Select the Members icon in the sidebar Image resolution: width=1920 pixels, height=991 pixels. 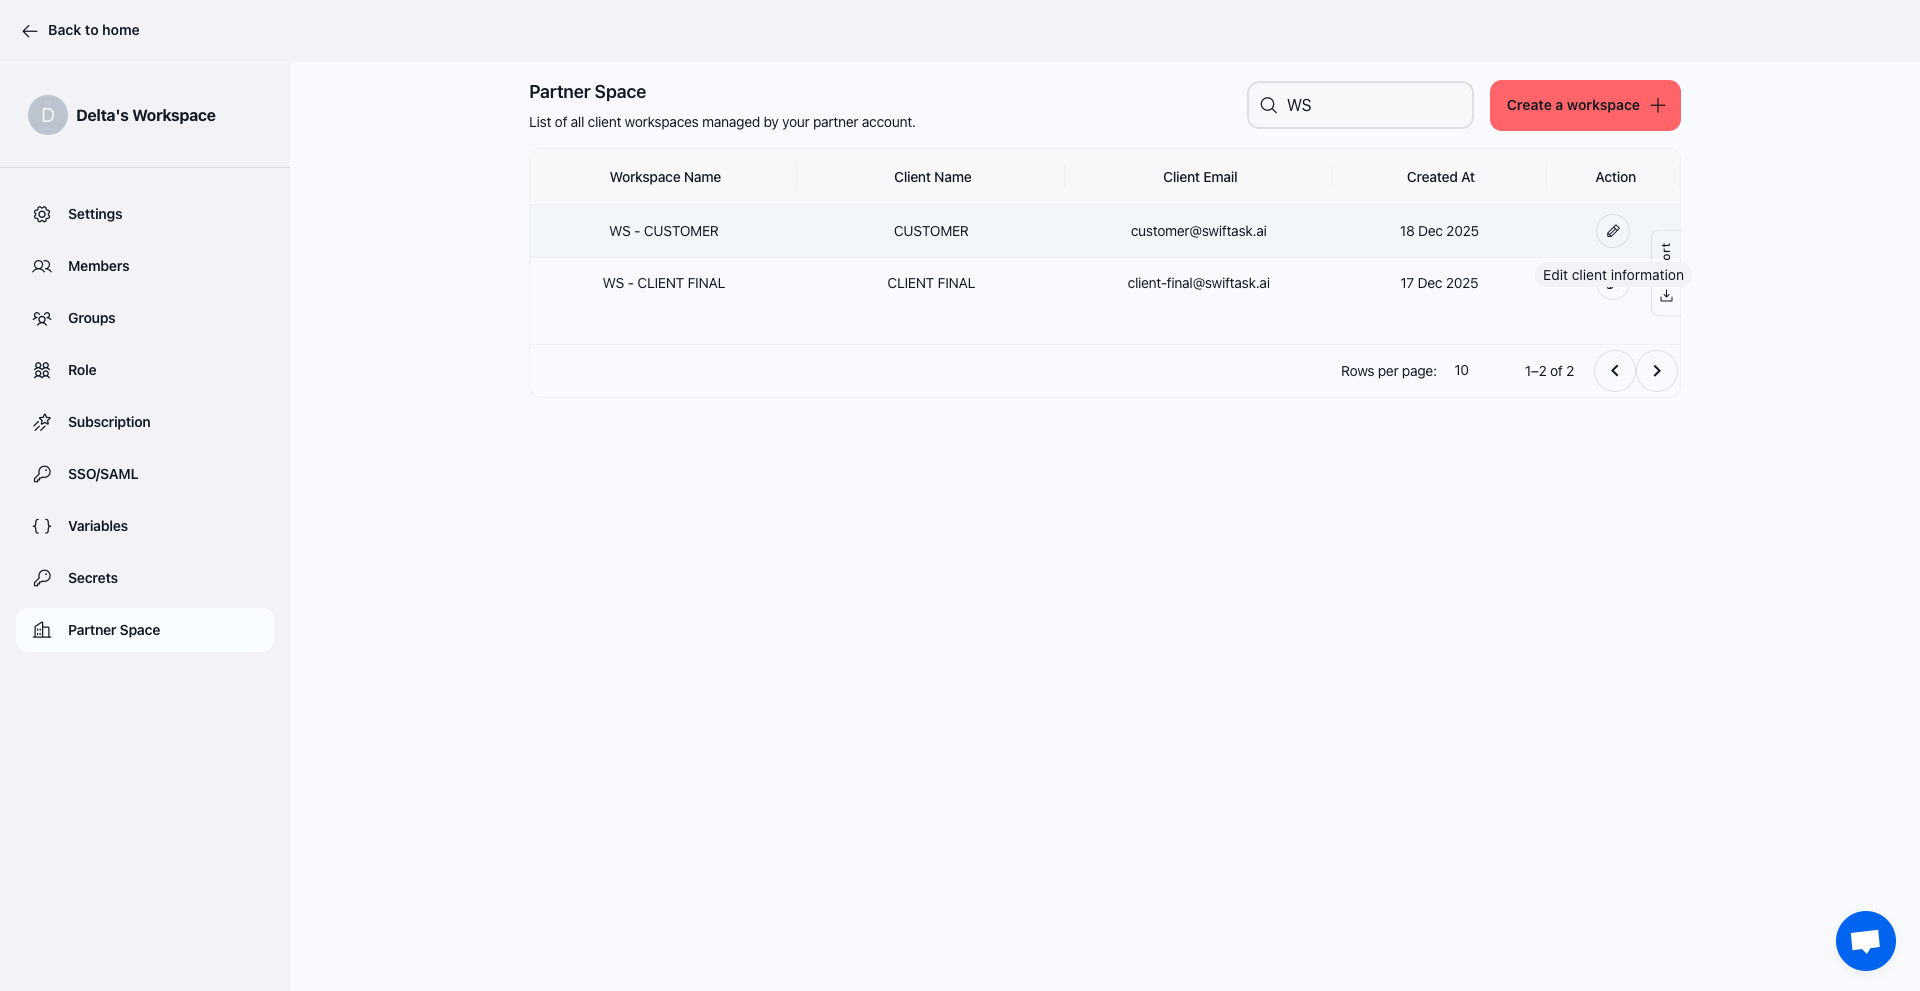coord(42,266)
